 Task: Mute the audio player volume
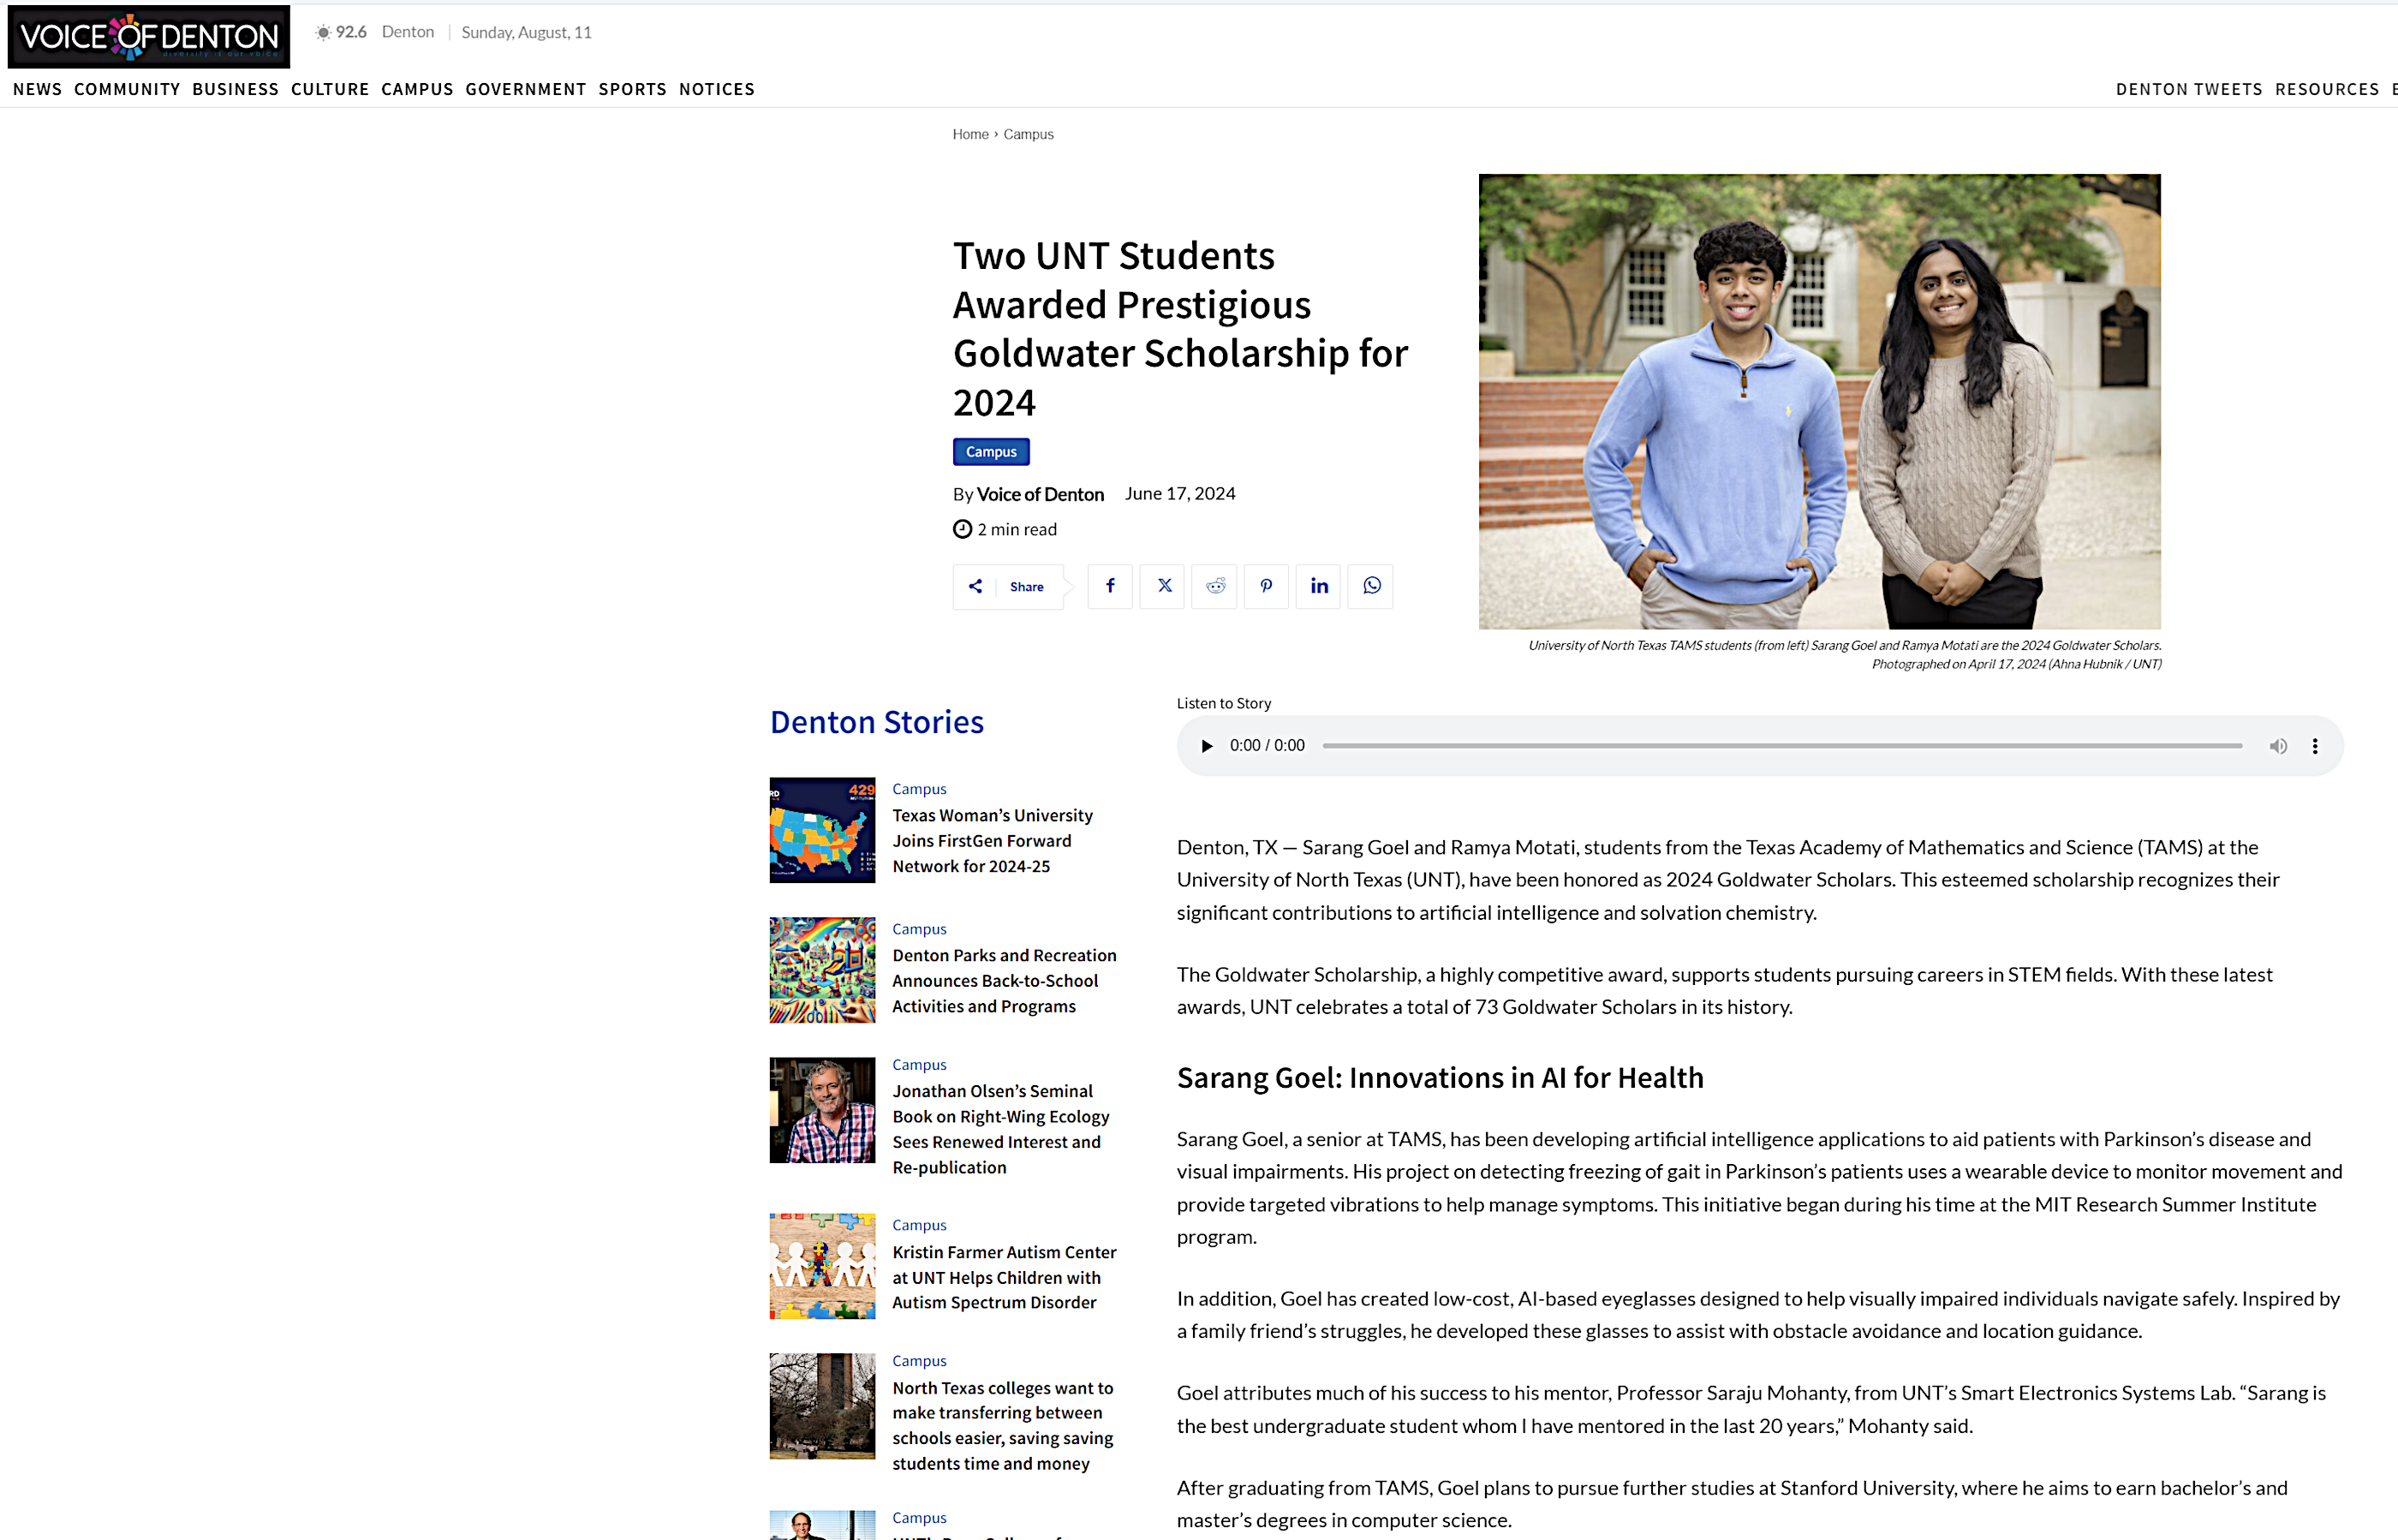2278,746
